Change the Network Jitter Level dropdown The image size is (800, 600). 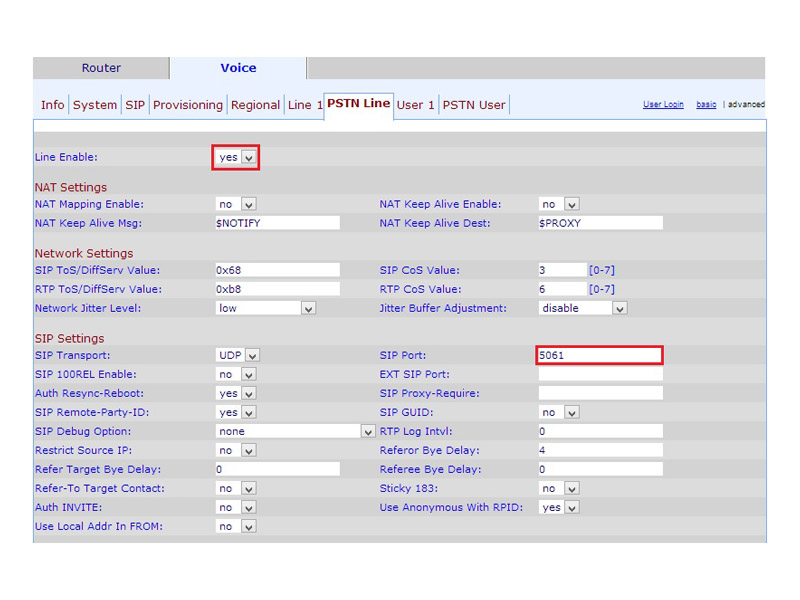[x=266, y=308]
